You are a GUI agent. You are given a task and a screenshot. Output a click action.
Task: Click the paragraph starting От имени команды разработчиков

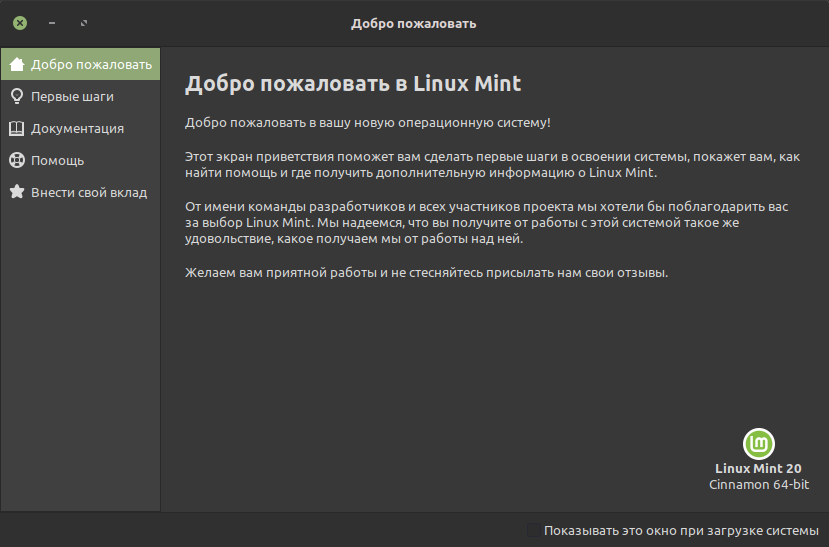pyautogui.click(x=486, y=222)
